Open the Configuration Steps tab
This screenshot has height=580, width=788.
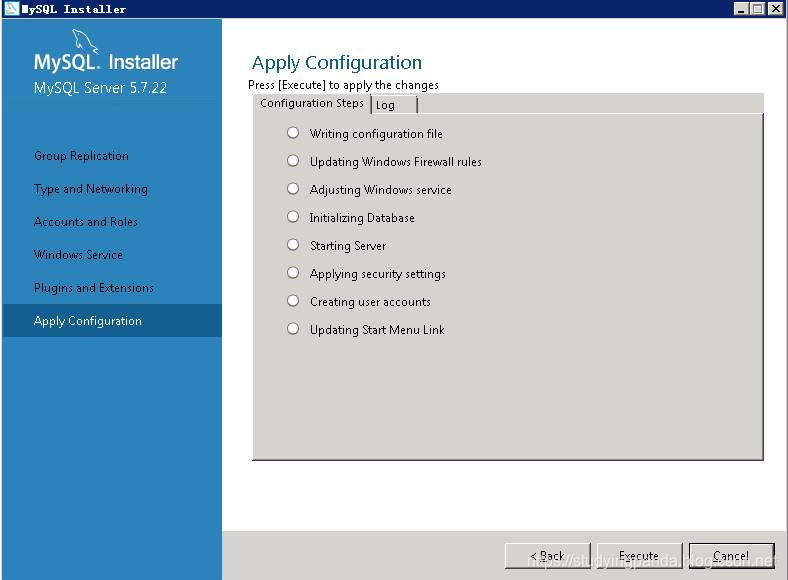coord(312,104)
